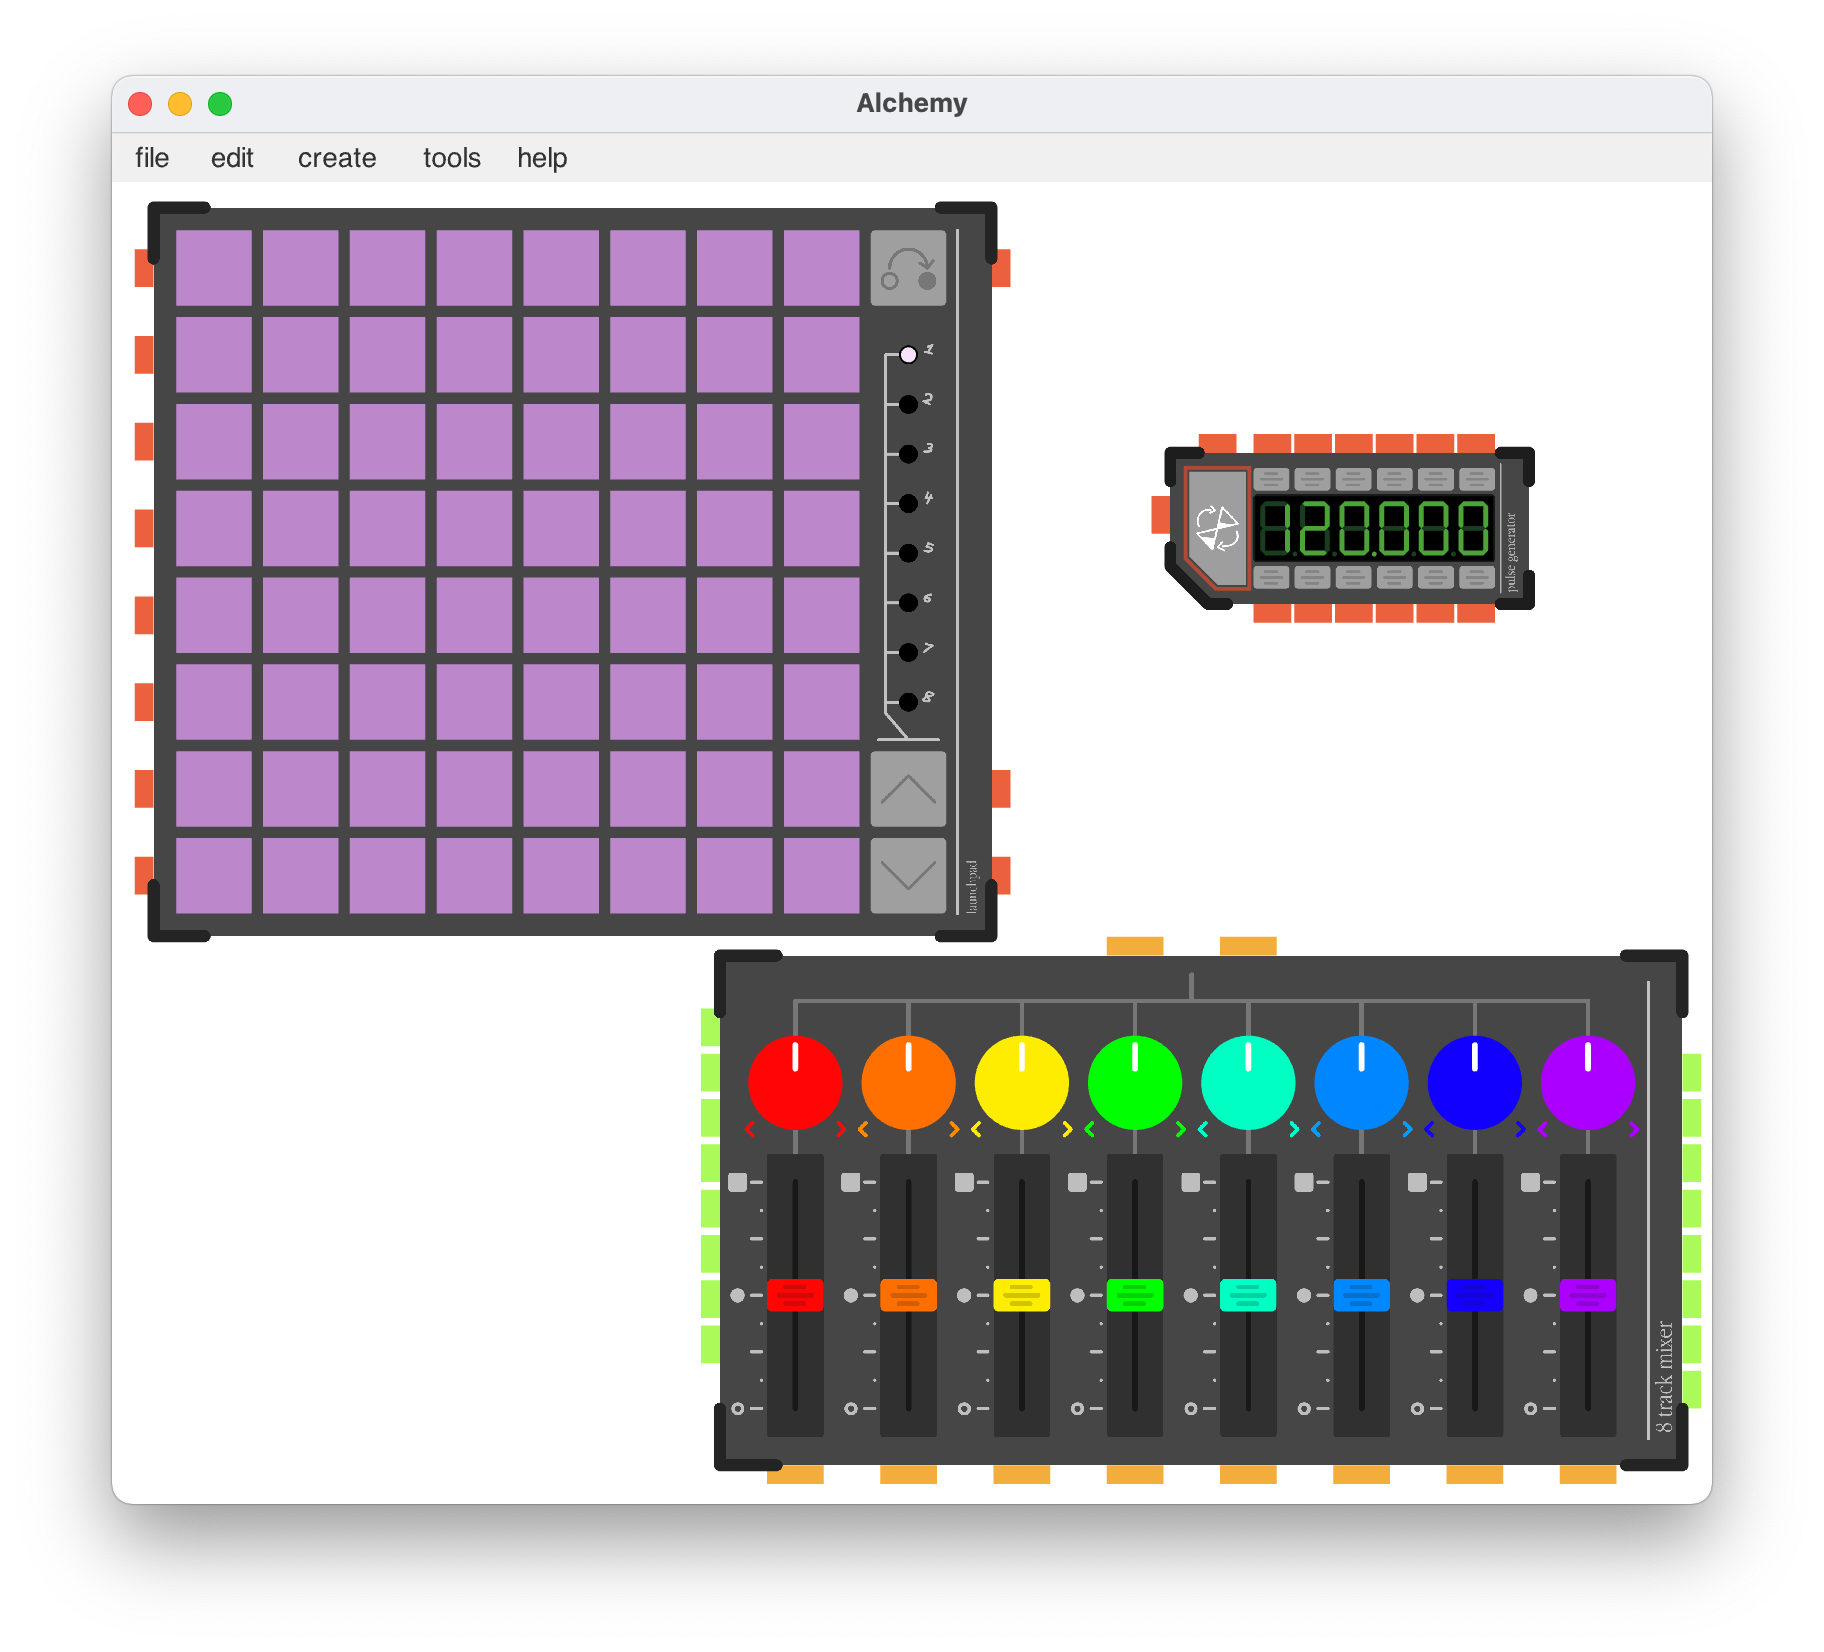Open the tools menu
The height and width of the screenshot is (1652, 1824).
tap(451, 158)
